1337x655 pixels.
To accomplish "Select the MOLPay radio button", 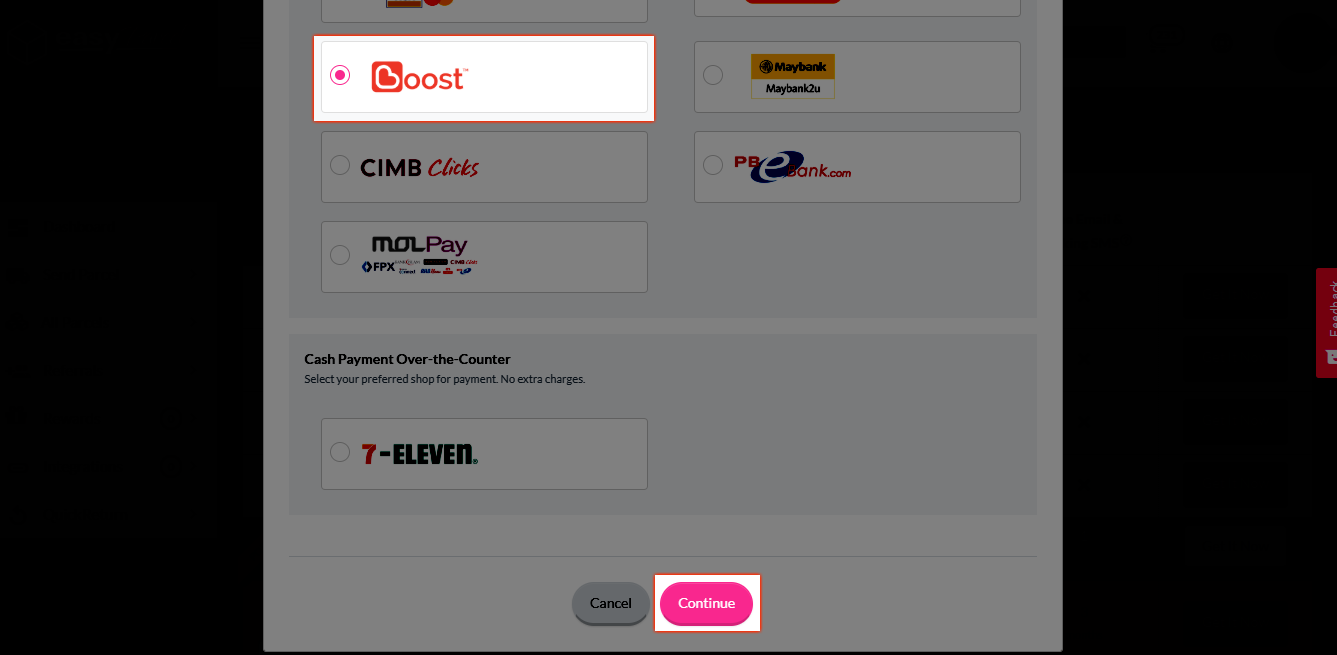I will (x=340, y=255).
